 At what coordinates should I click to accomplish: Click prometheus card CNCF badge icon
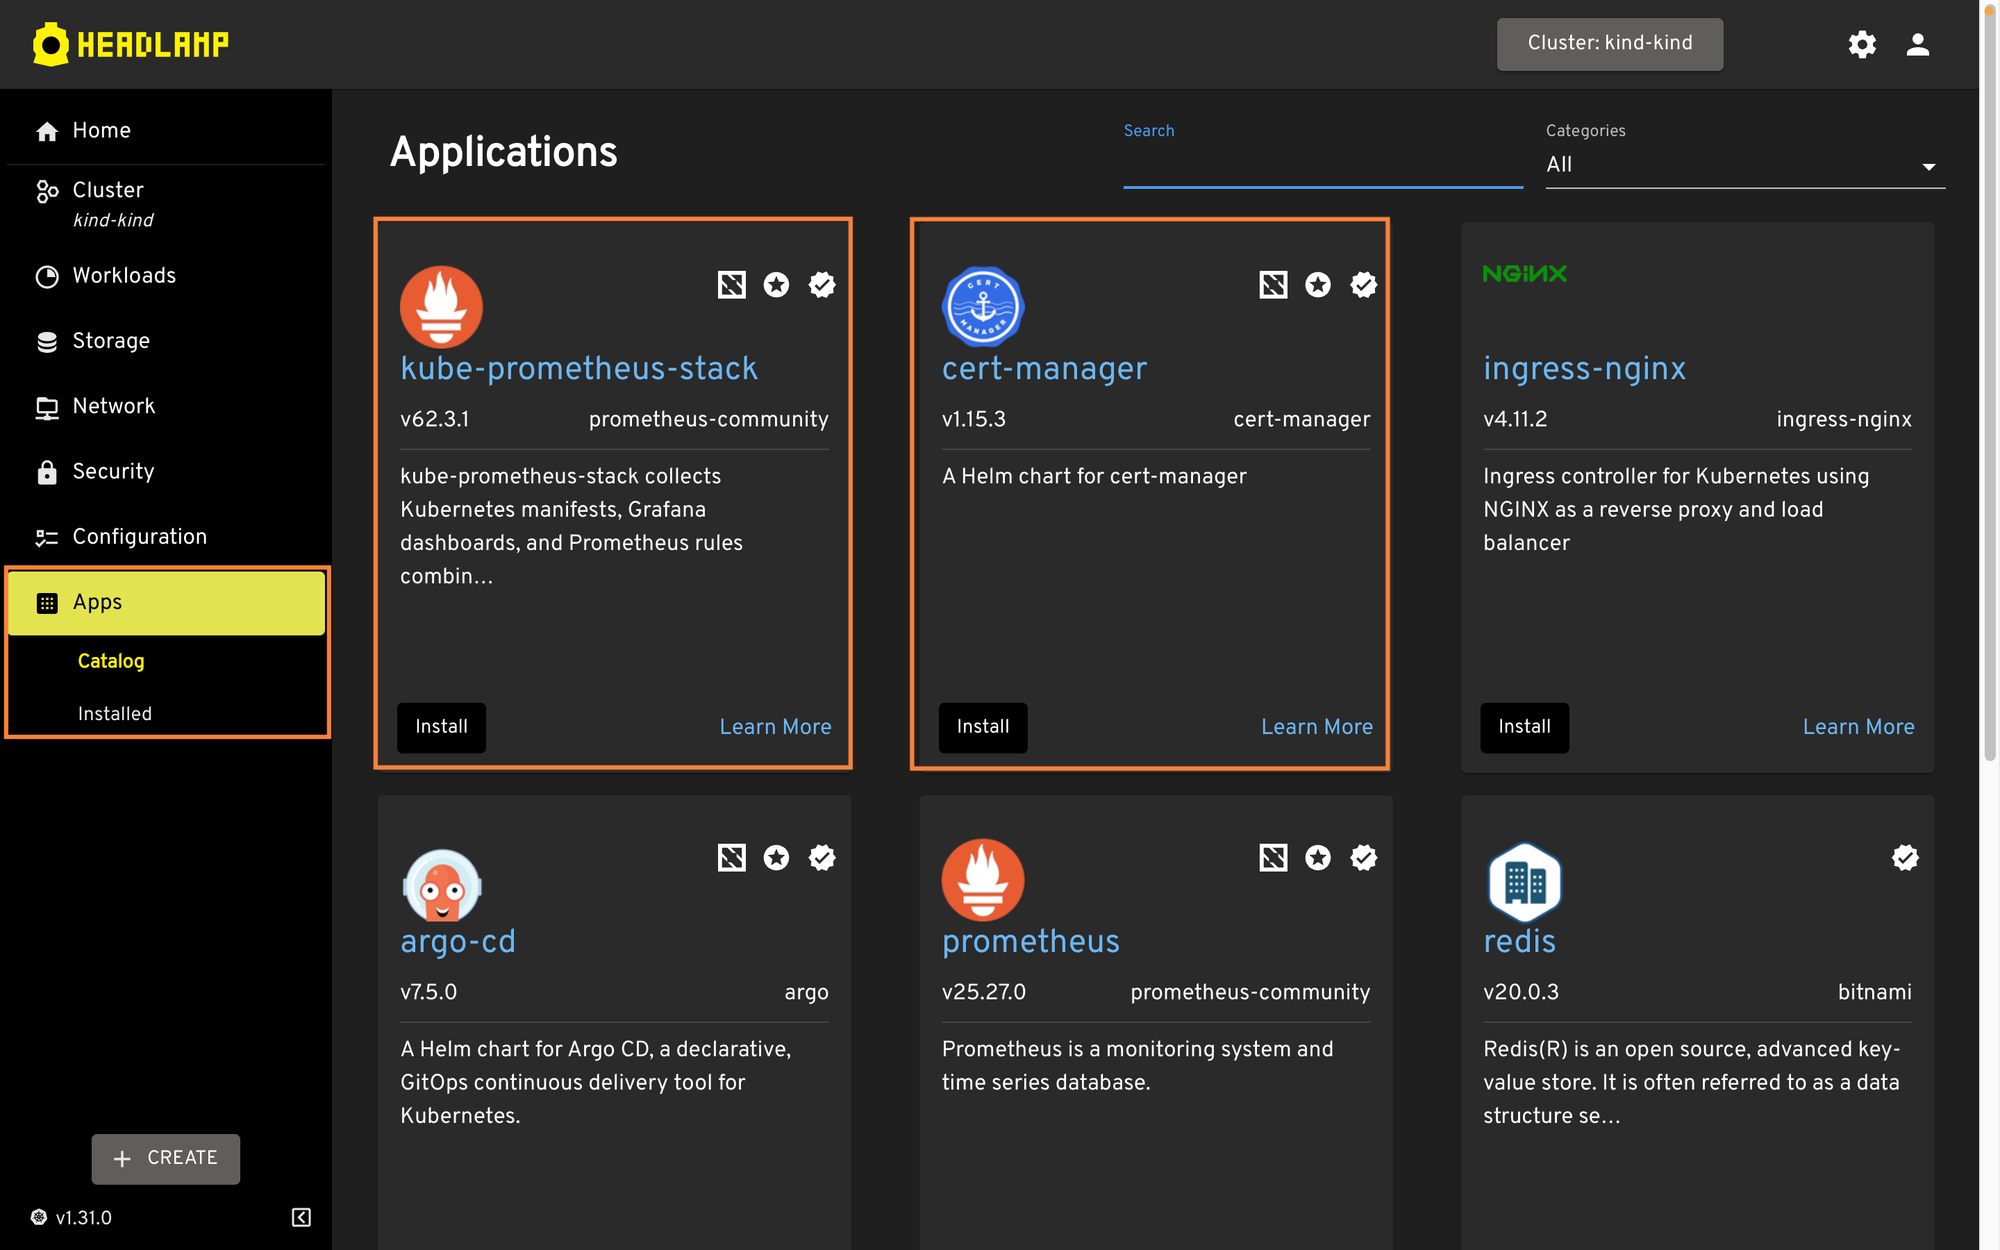point(1273,857)
